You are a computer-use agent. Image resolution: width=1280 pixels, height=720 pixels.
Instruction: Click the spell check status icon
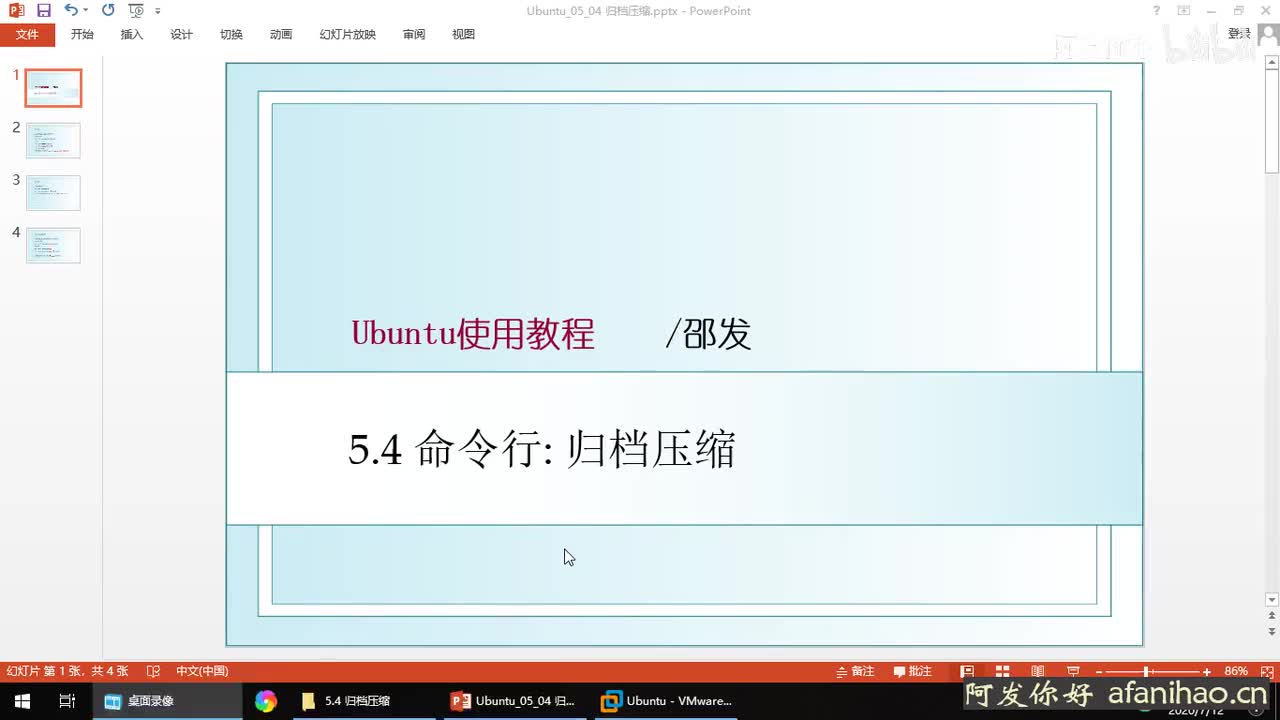tap(153, 671)
